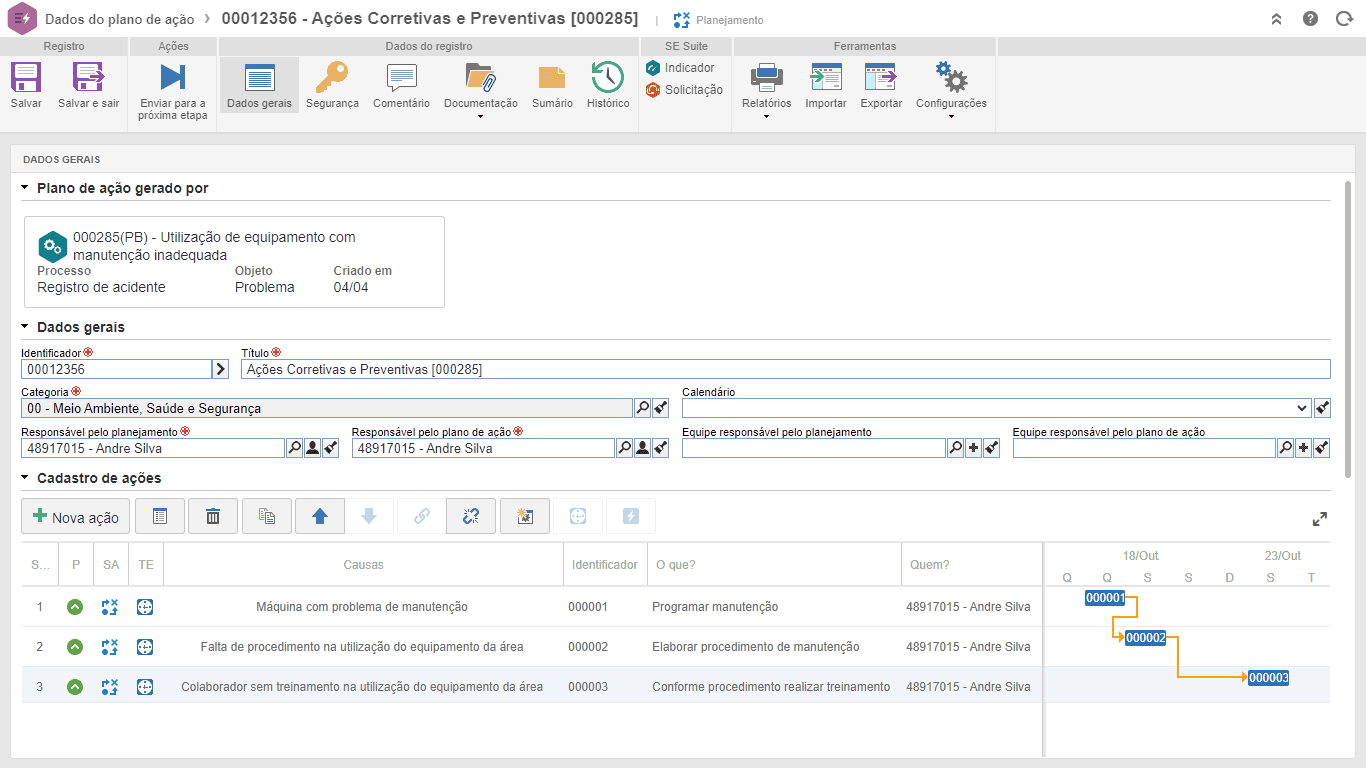Open the Relatórios dropdown

coord(766,116)
